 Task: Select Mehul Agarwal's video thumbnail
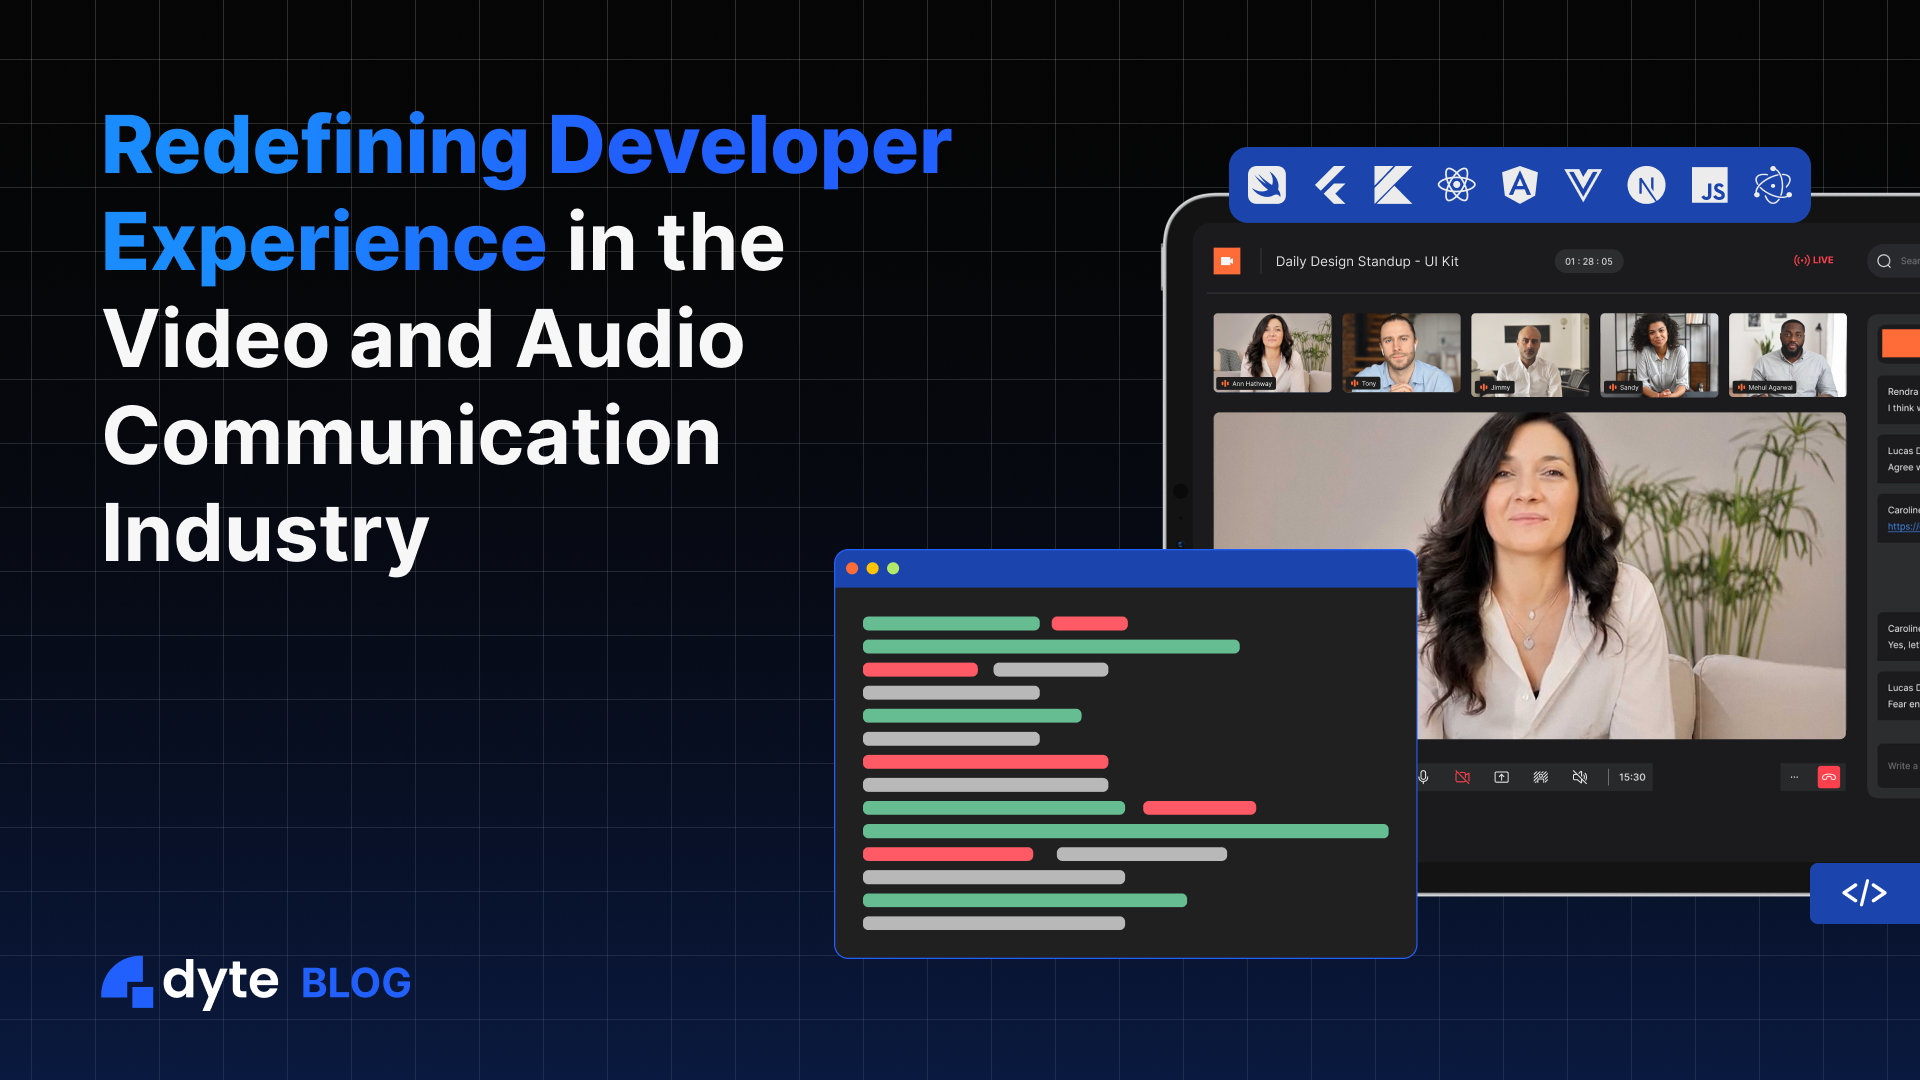pos(1787,354)
